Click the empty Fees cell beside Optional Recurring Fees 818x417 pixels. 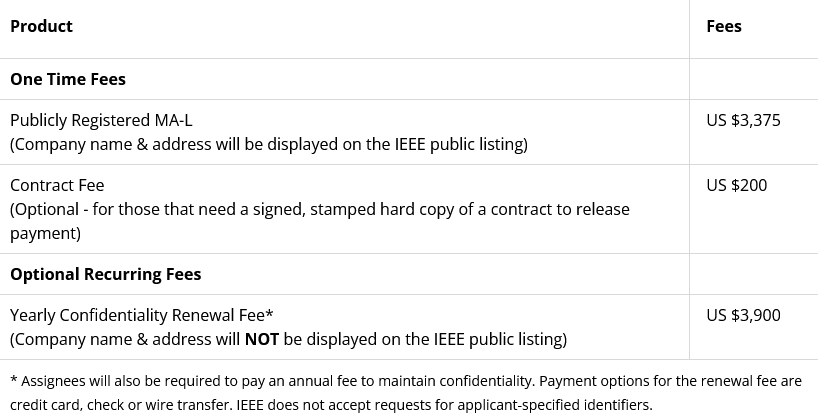click(x=753, y=274)
